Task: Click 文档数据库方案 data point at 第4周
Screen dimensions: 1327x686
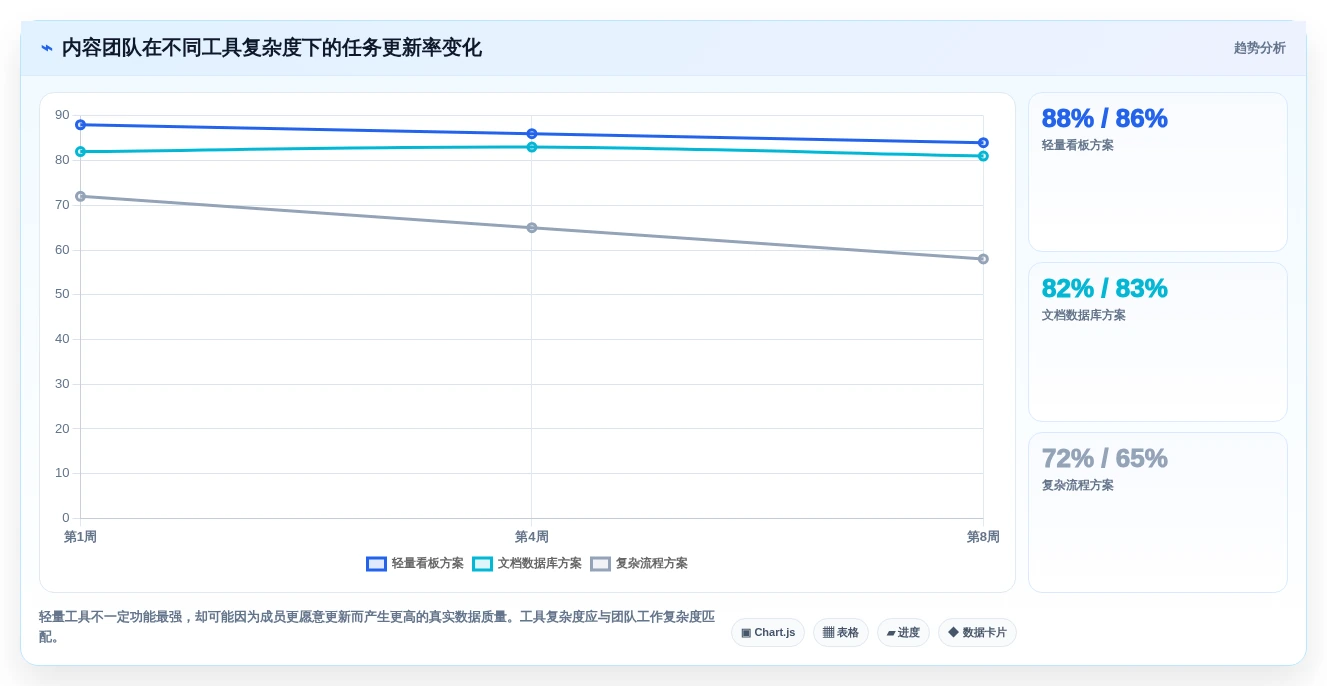Action: (x=532, y=147)
